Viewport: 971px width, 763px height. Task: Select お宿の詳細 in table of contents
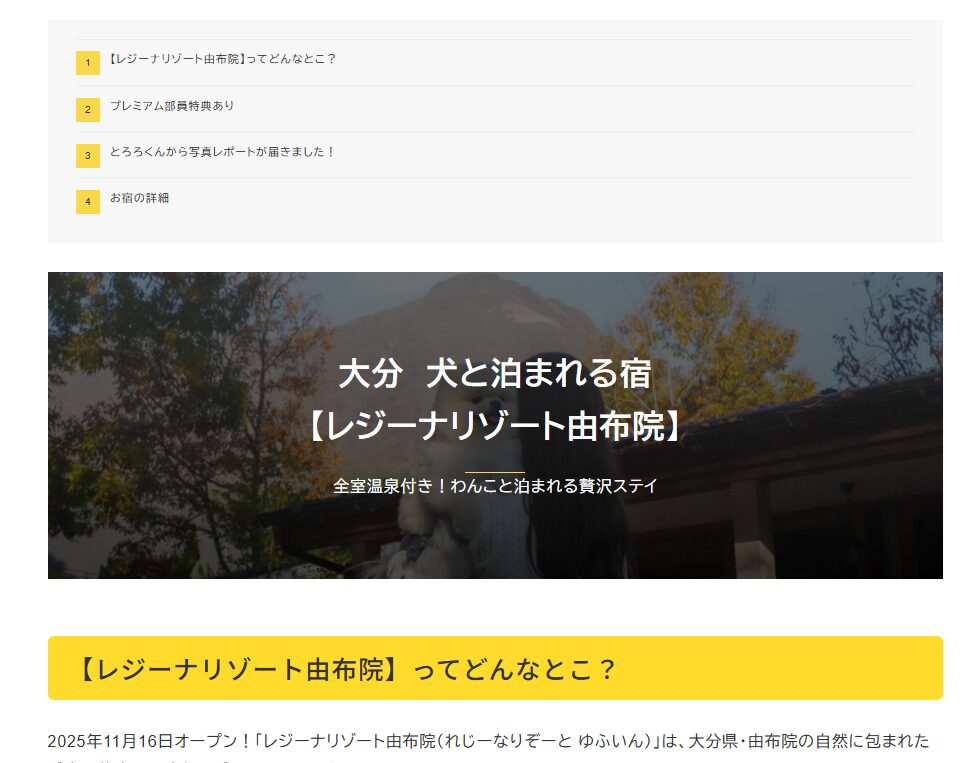139,197
